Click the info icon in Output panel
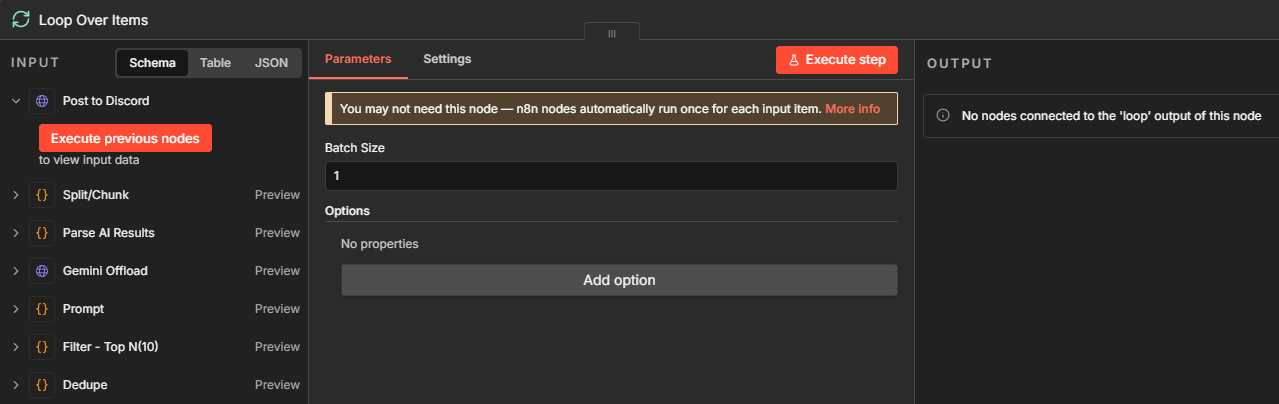Image resolution: width=1279 pixels, height=404 pixels. click(942, 116)
